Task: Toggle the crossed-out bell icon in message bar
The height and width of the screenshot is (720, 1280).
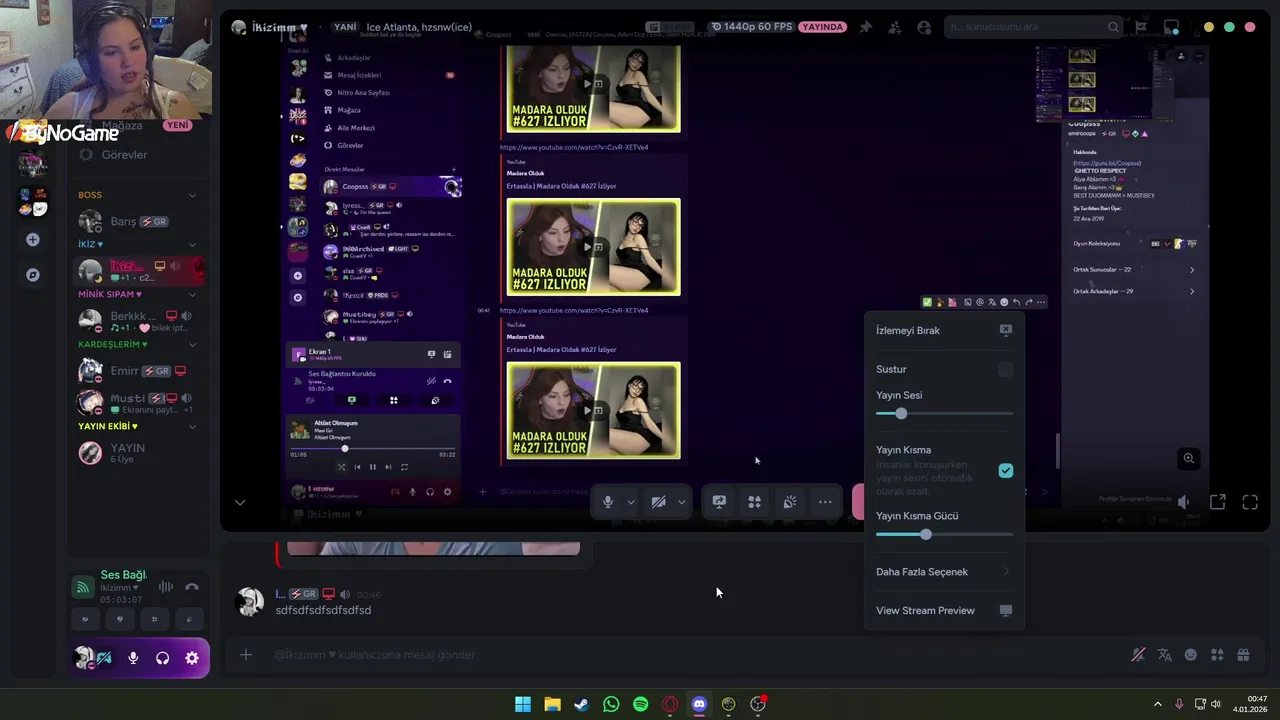Action: pyautogui.click(x=1138, y=655)
